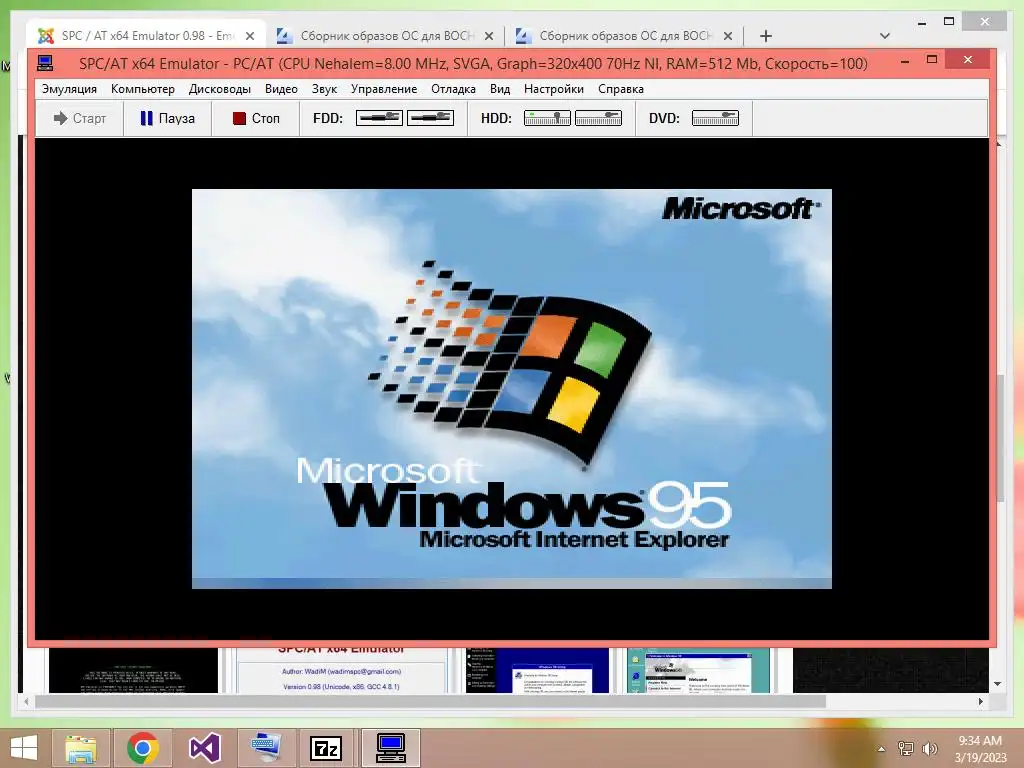Pause emulation with the Пауза button
The width and height of the screenshot is (1024, 768).
click(x=167, y=118)
